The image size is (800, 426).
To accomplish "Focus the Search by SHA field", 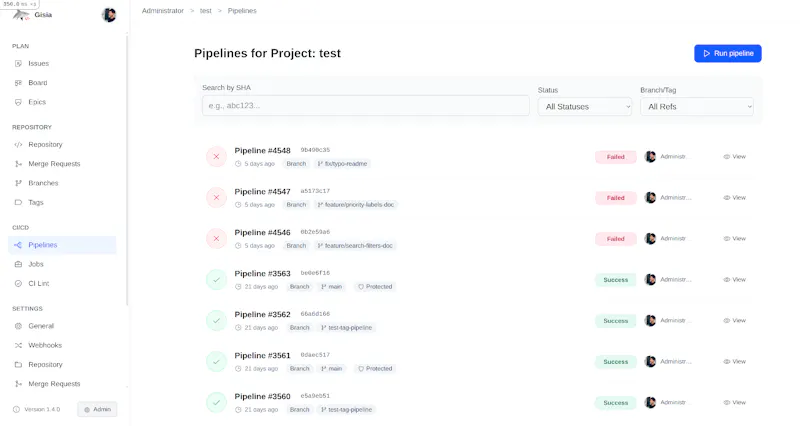I will [x=365, y=106].
